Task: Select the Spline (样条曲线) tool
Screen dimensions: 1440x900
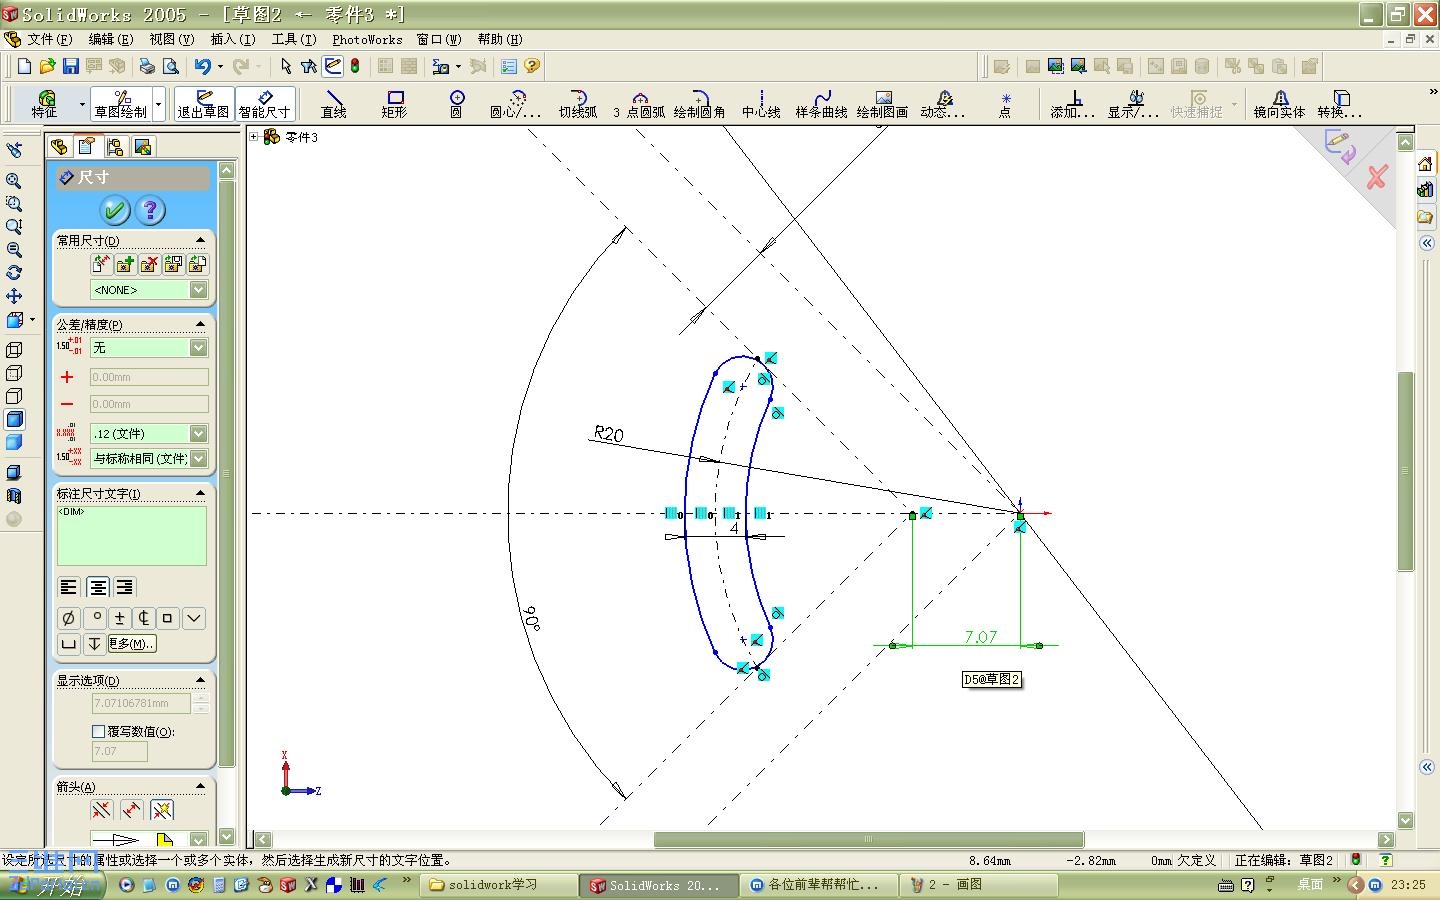Action: [821, 104]
